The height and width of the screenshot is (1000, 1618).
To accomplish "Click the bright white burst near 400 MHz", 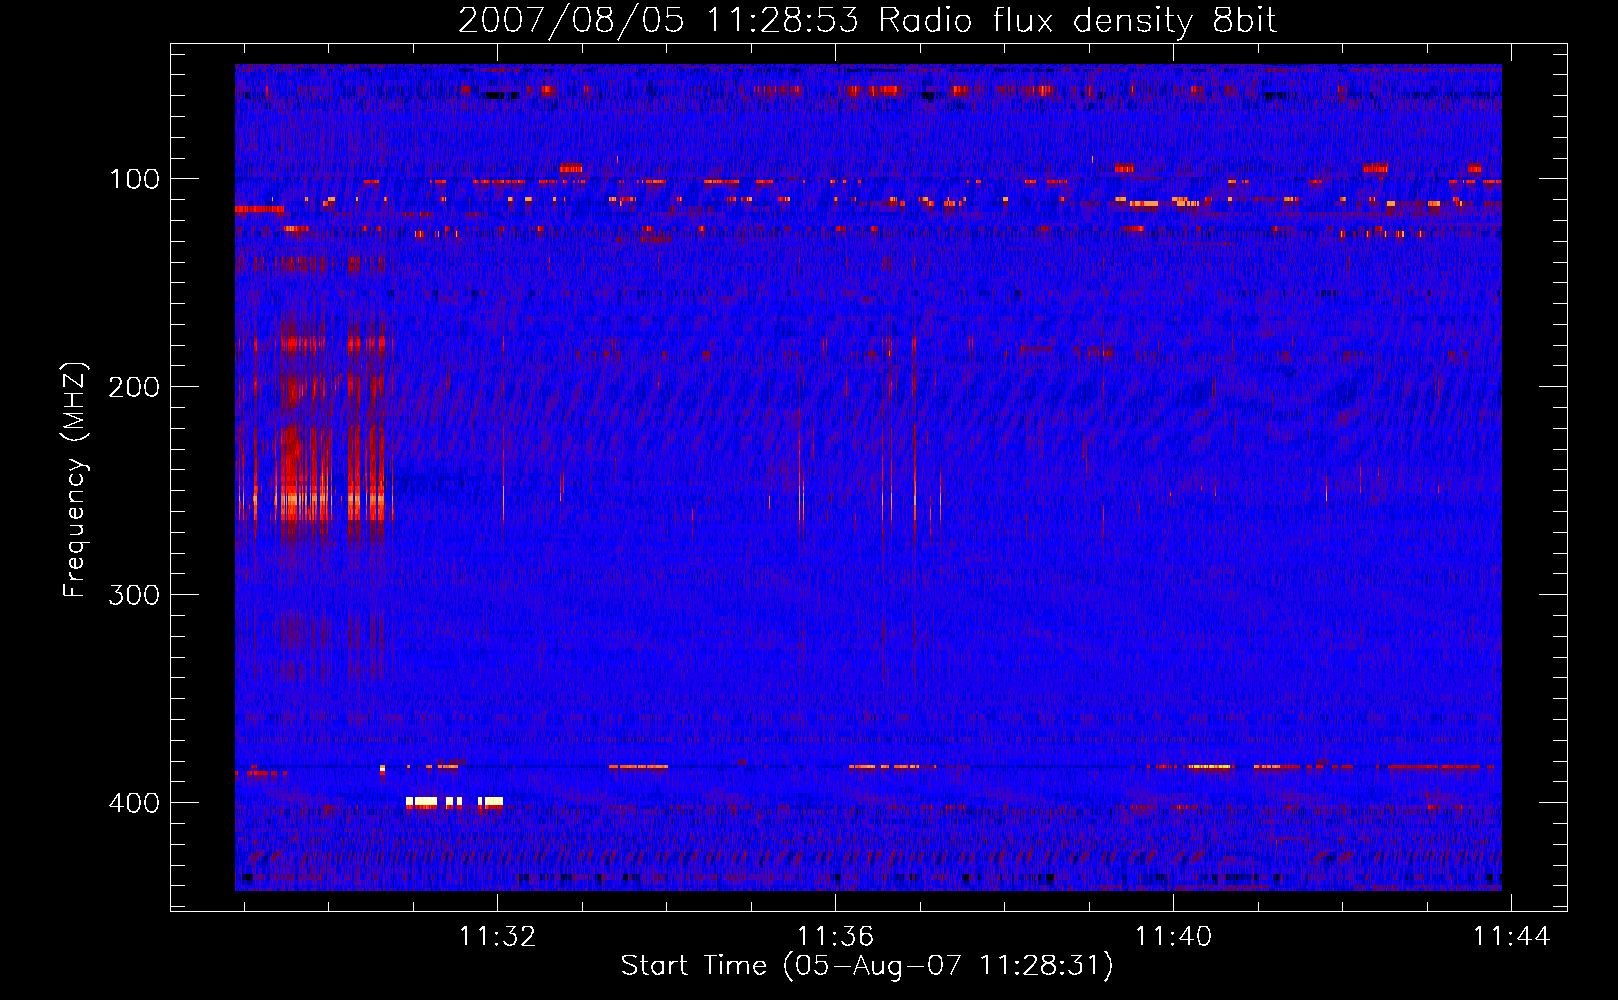I will [454, 802].
